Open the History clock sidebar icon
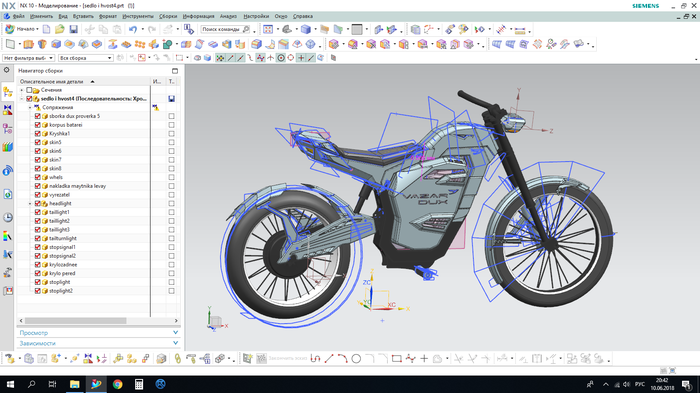The height and width of the screenshot is (393, 700). click(x=8, y=217)
